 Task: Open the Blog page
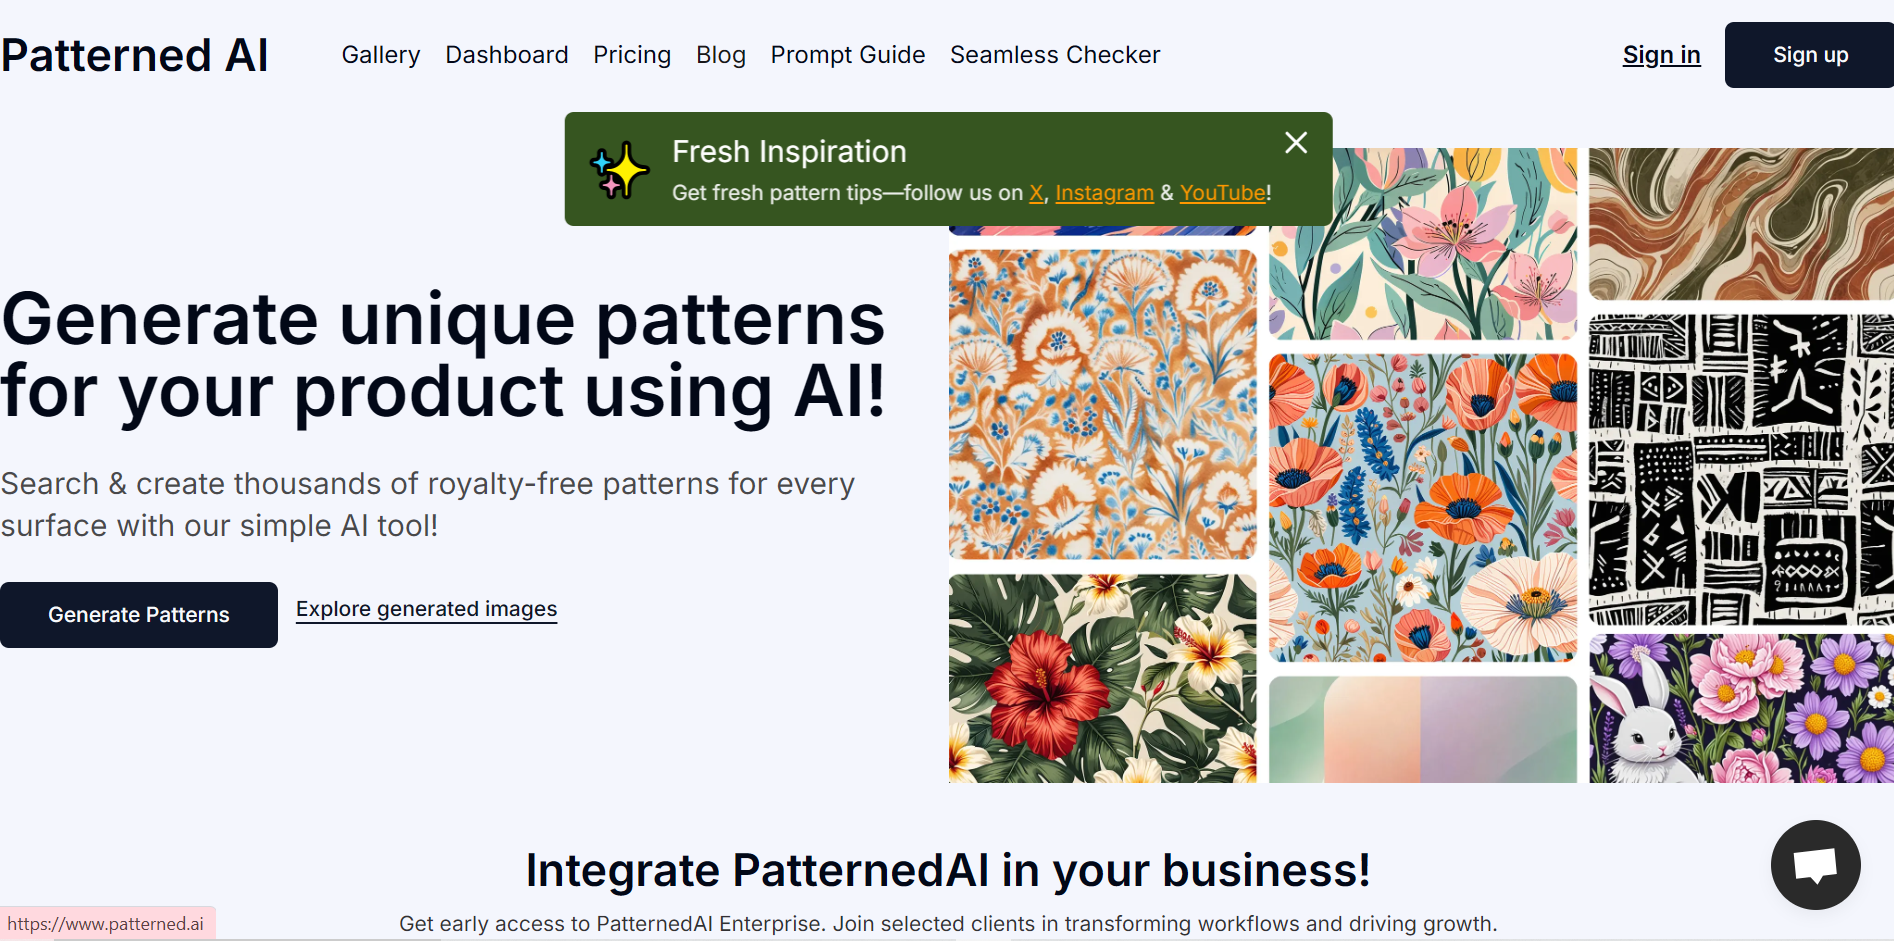point(721,55)
